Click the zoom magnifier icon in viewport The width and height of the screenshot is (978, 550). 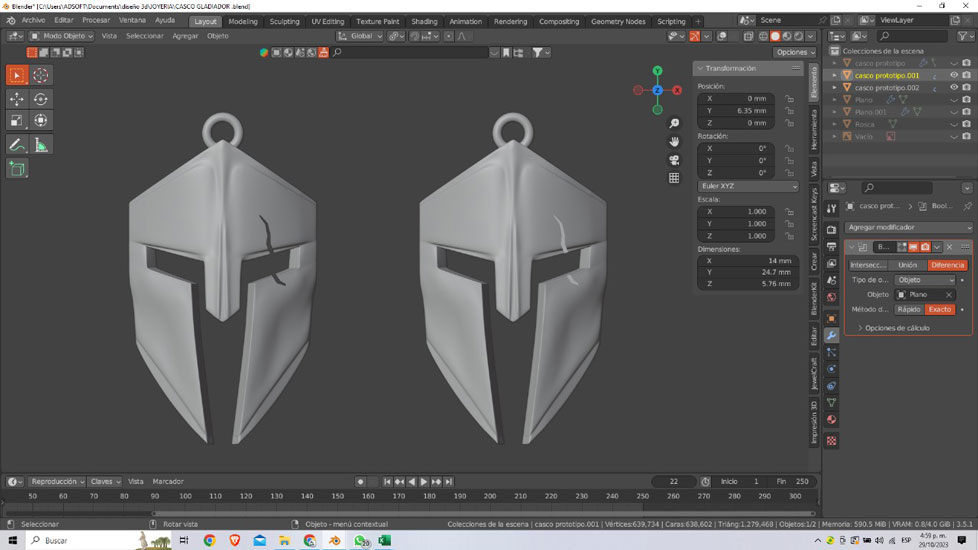(x=675, y=124)
